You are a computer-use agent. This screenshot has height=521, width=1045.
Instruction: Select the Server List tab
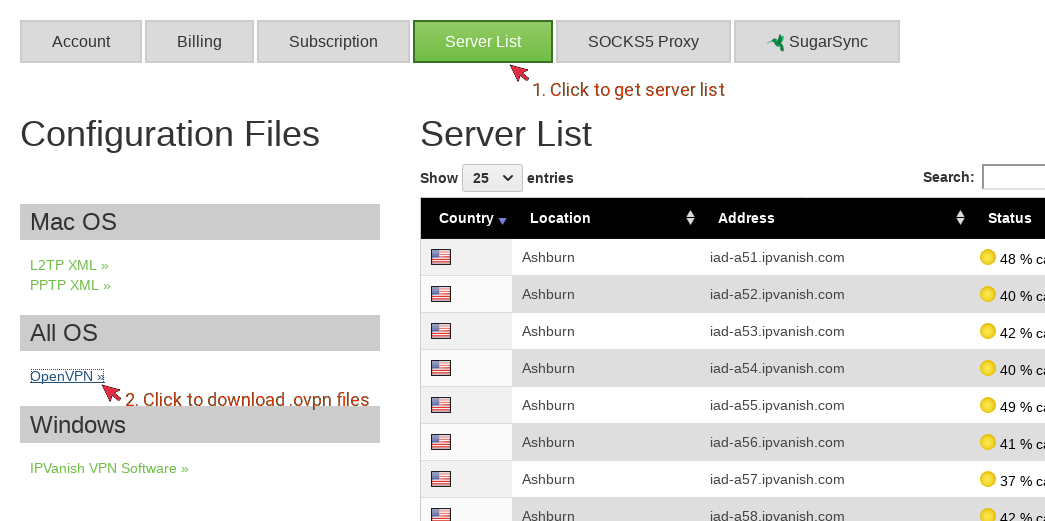click(x=483, y=42)
